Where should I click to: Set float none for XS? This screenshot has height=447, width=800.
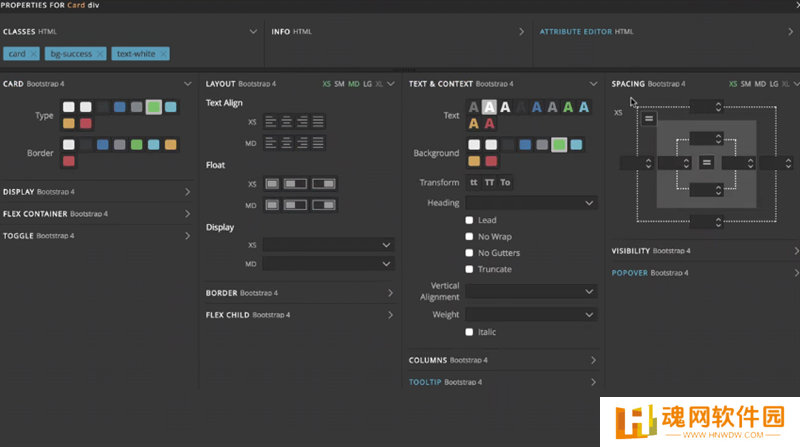pos(272,184)
